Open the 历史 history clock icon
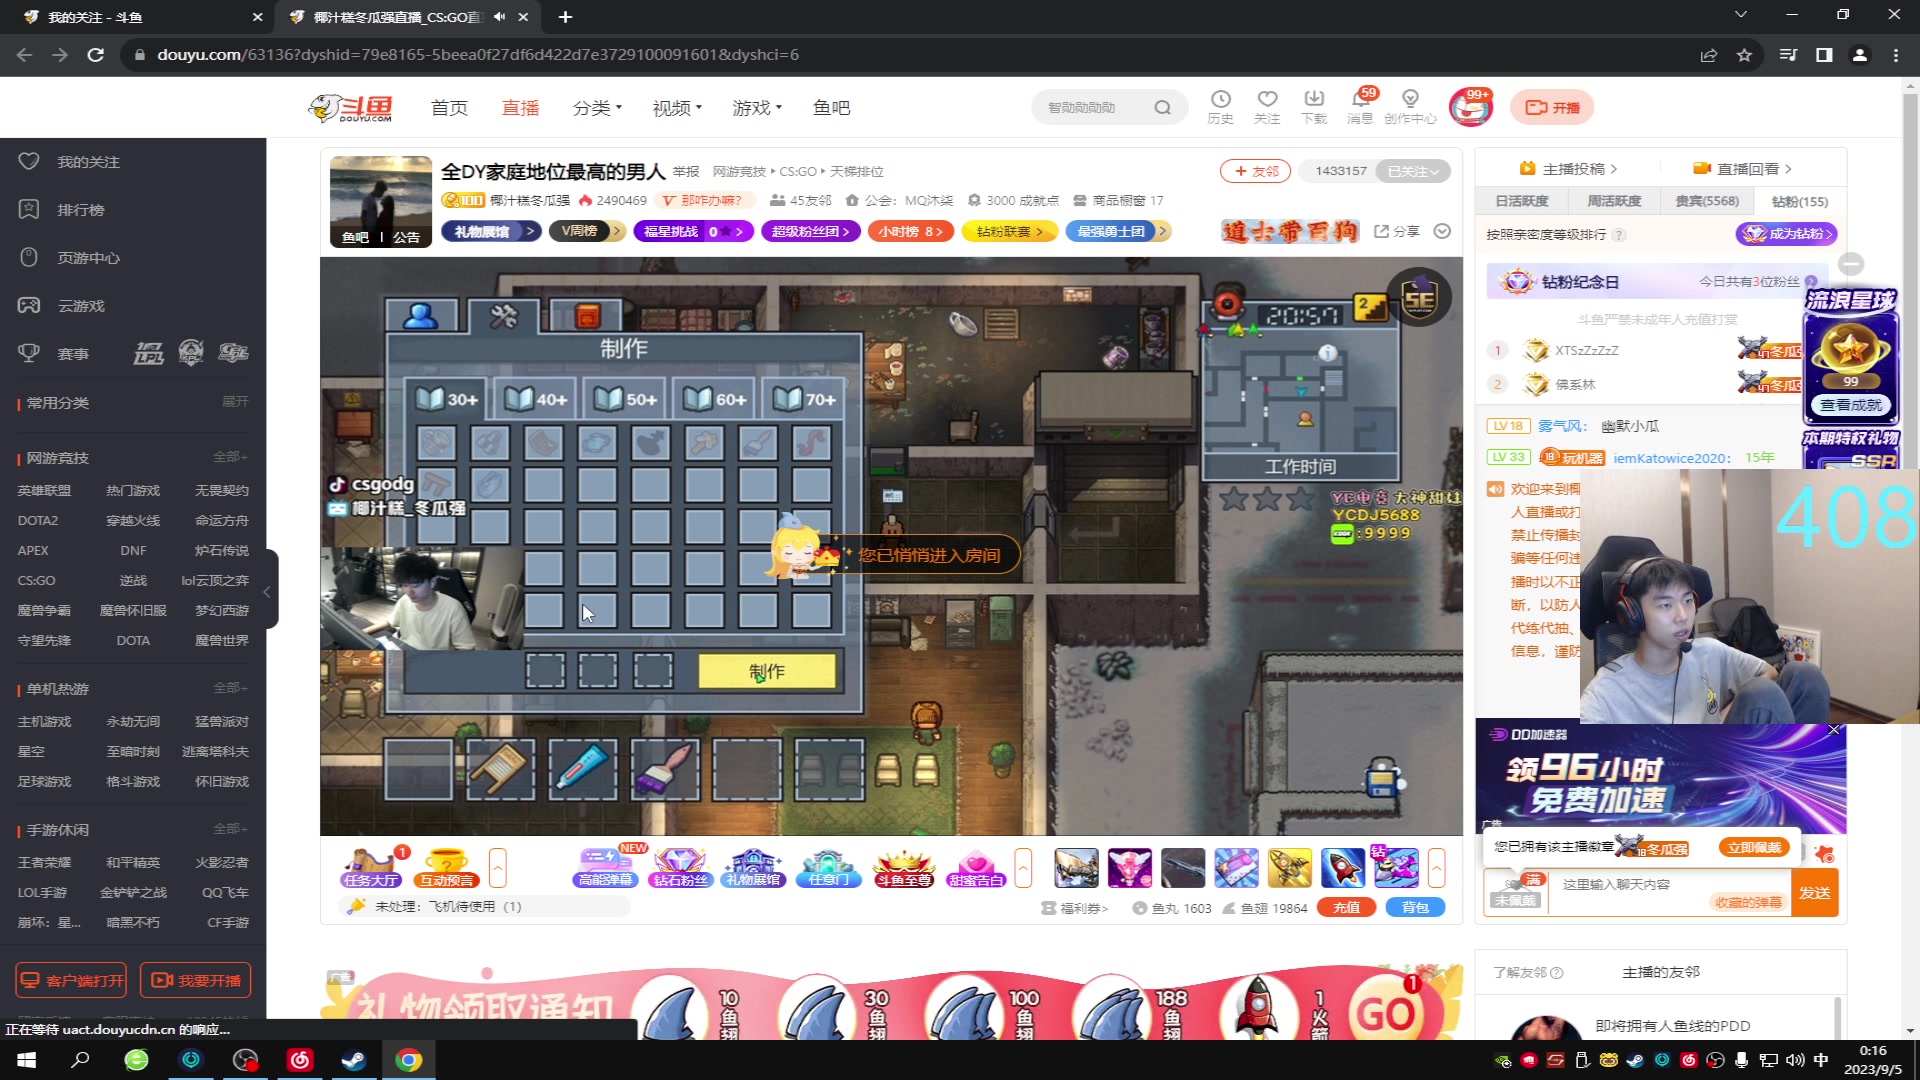The image size is (1920, 1080). tap(1220, 106)
